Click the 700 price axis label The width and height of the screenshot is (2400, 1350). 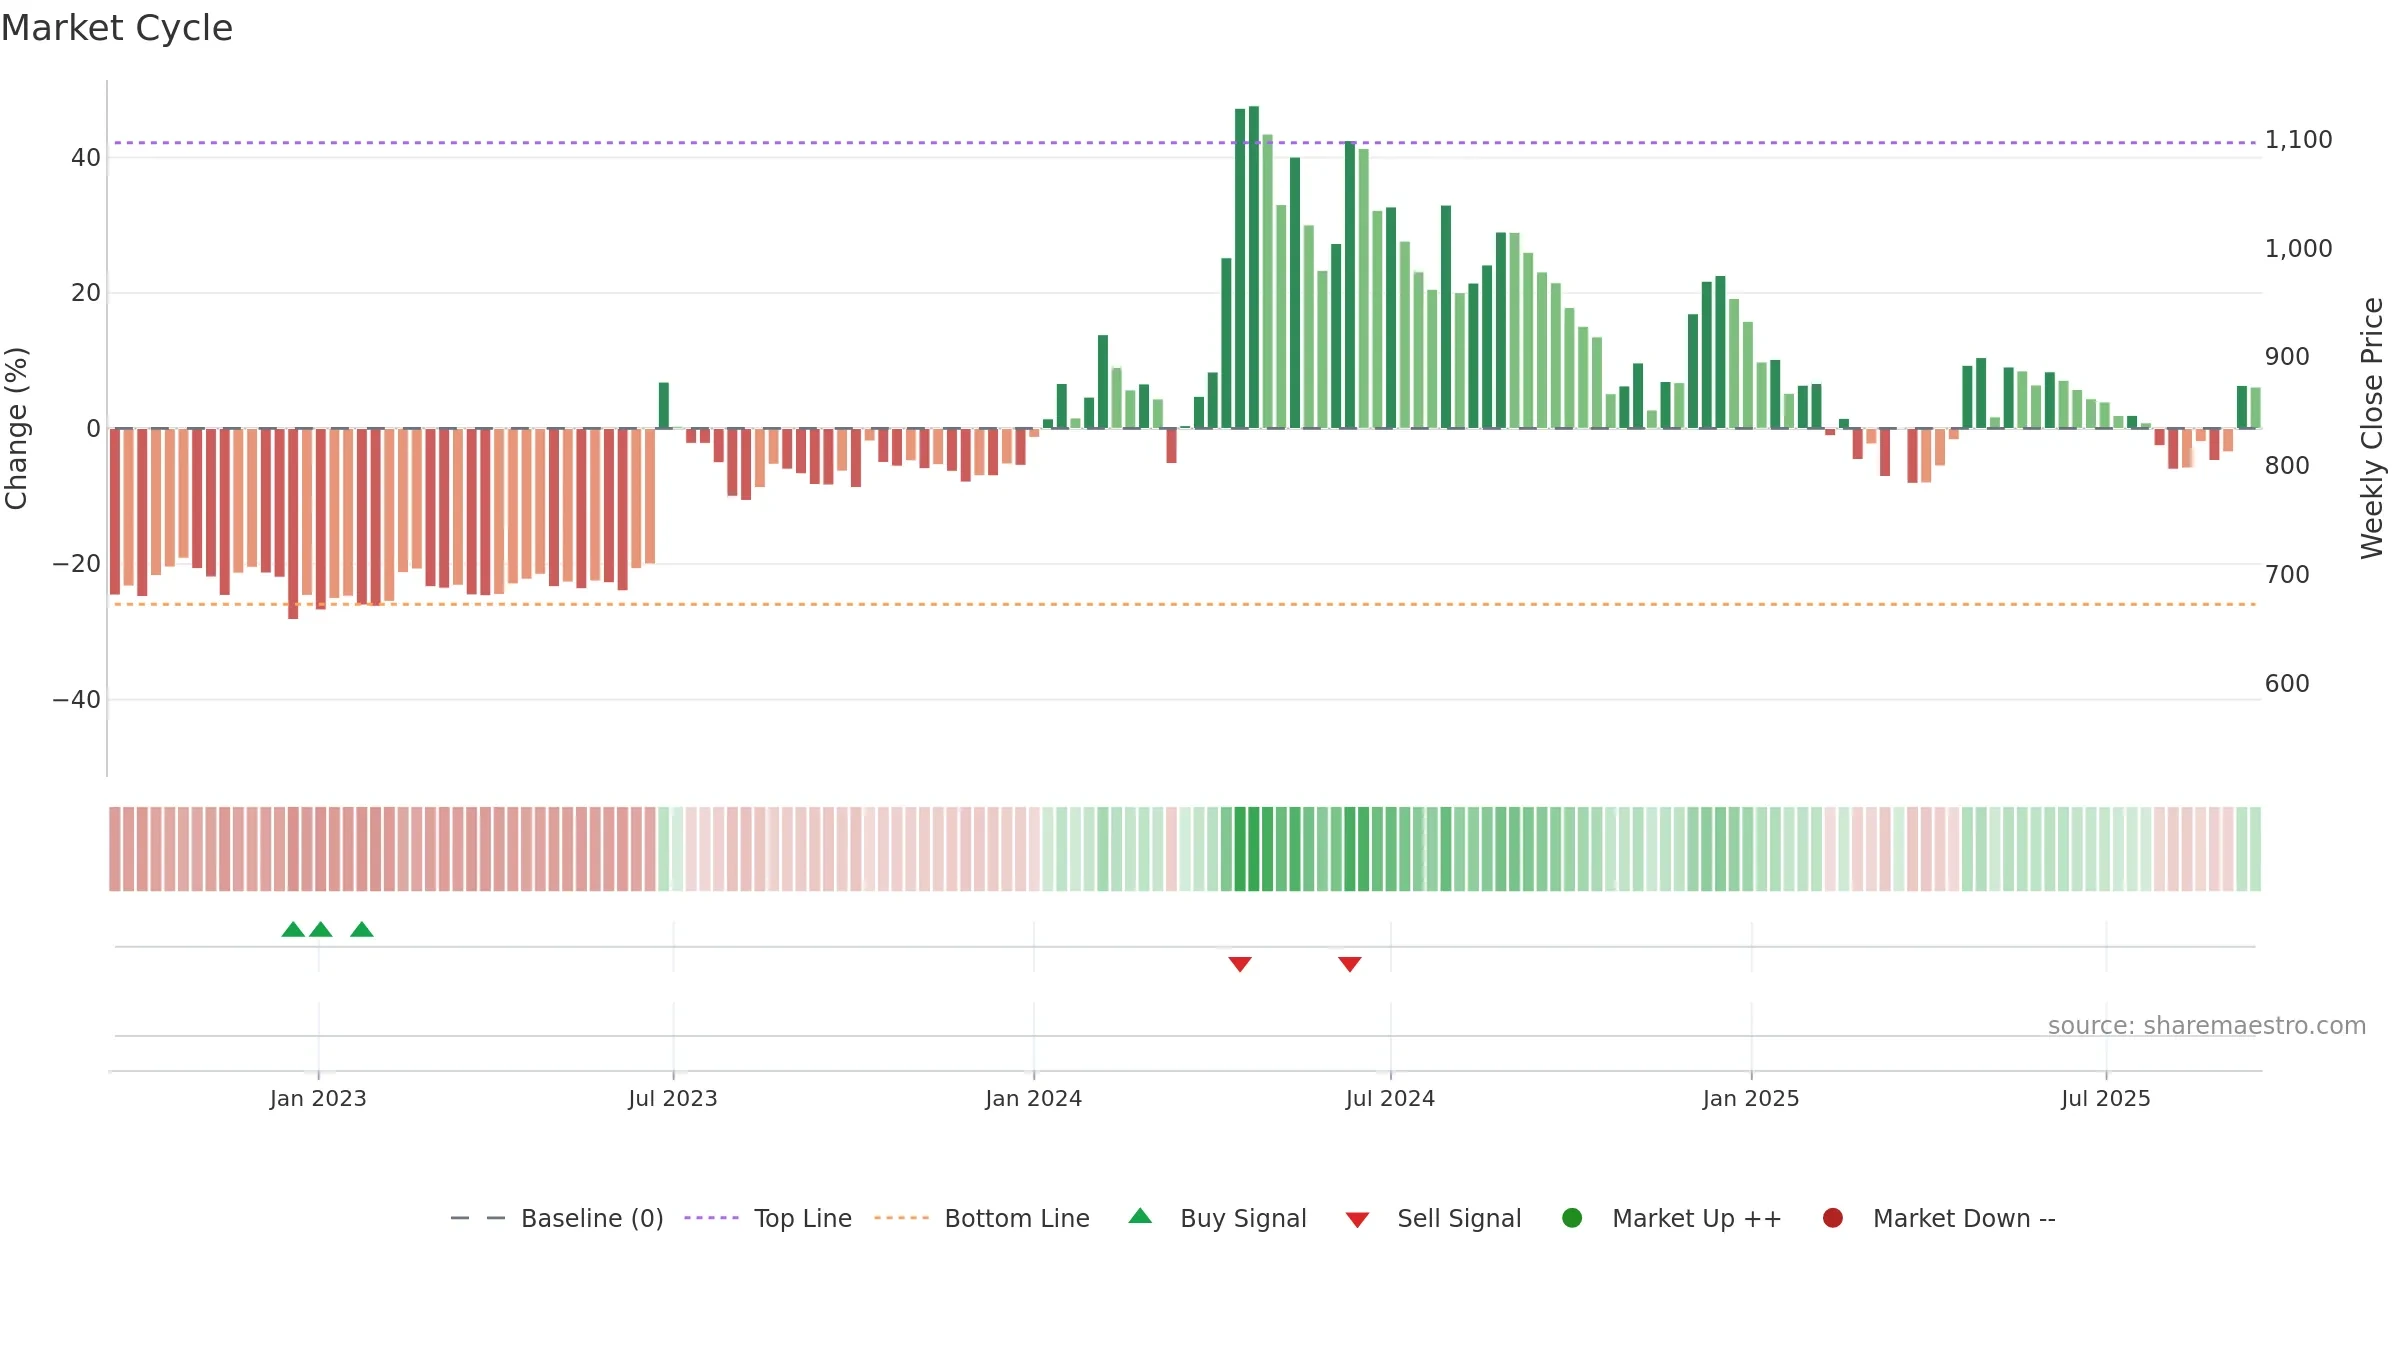click(x=2287, y=575)
